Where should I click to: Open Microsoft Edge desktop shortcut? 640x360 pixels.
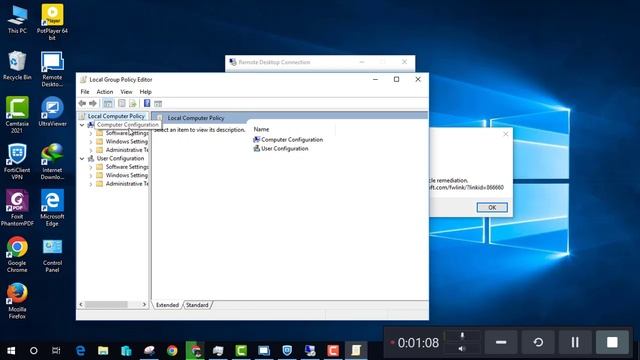pyautogui.click(x=52, y=208)
